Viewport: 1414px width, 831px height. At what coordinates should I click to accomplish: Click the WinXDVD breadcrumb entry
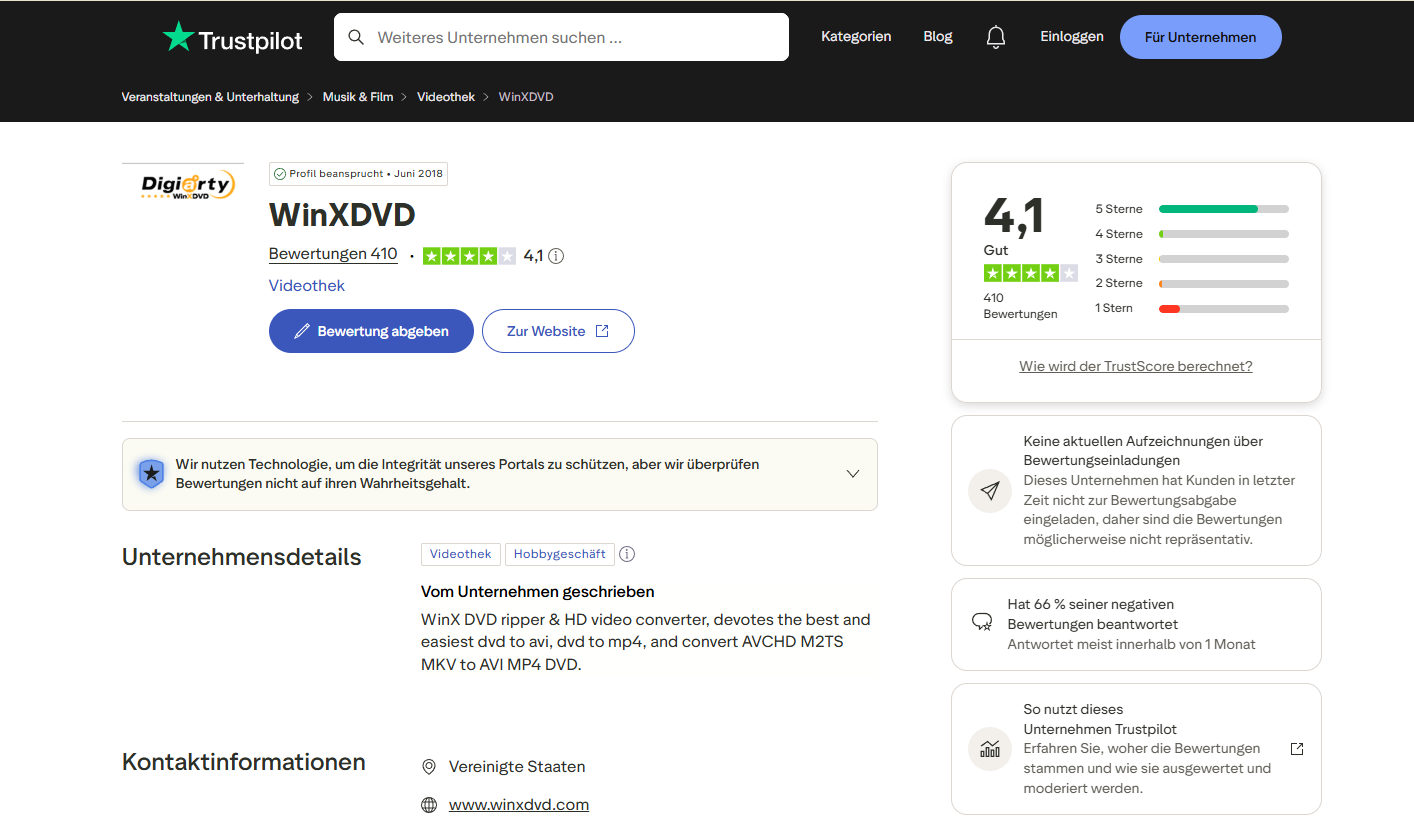tap(526, 97)
